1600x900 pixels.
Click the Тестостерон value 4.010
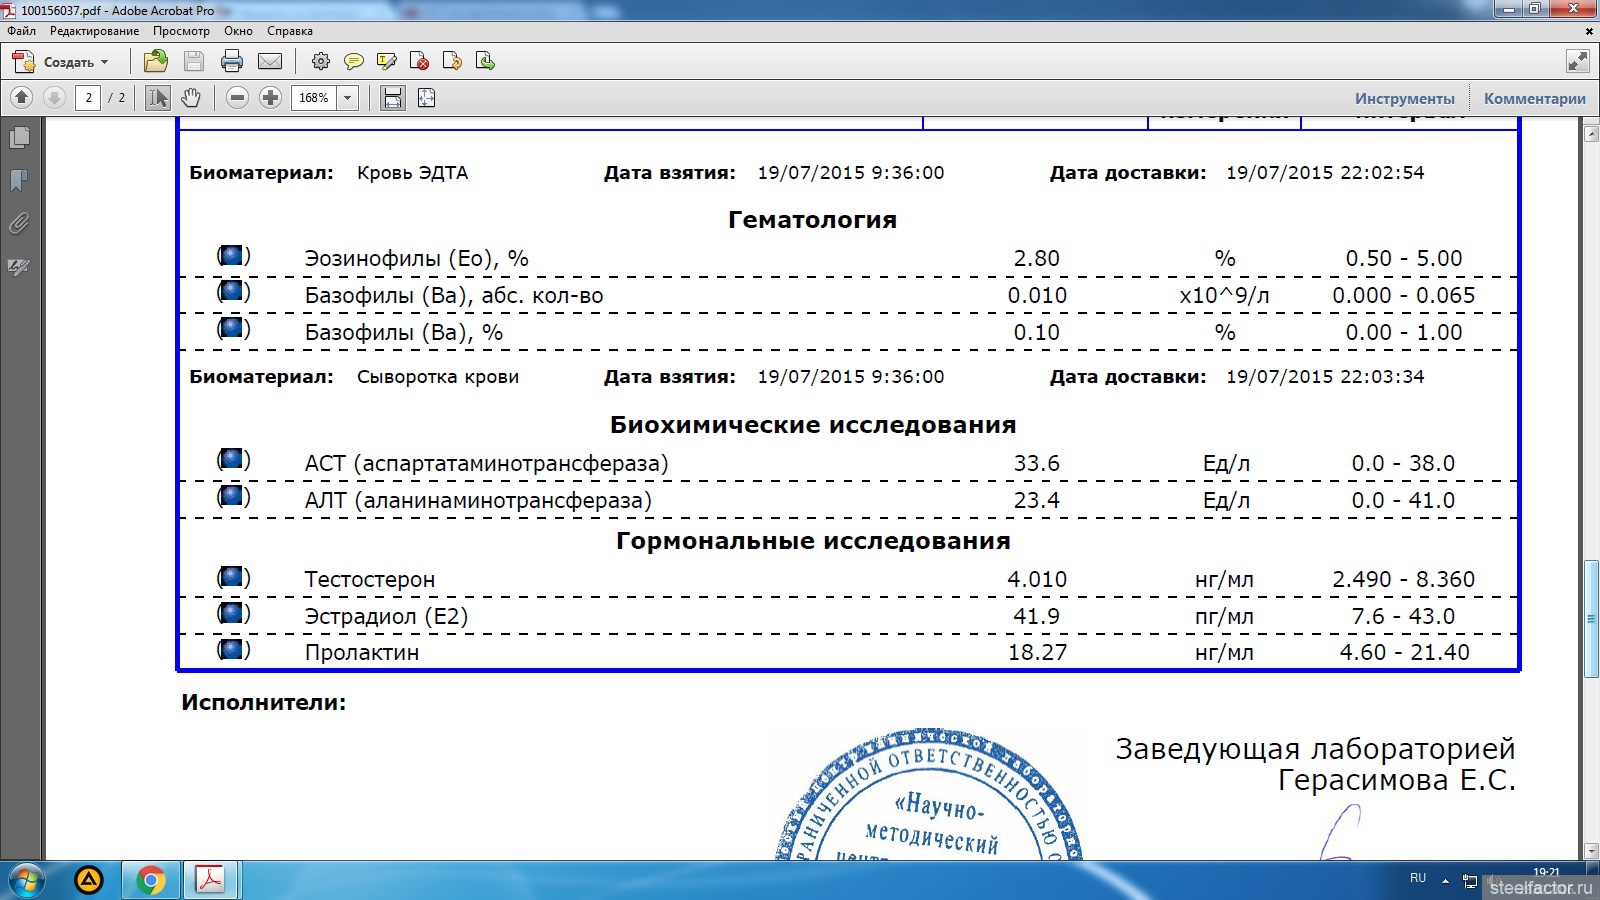(x=1037, y=580)
